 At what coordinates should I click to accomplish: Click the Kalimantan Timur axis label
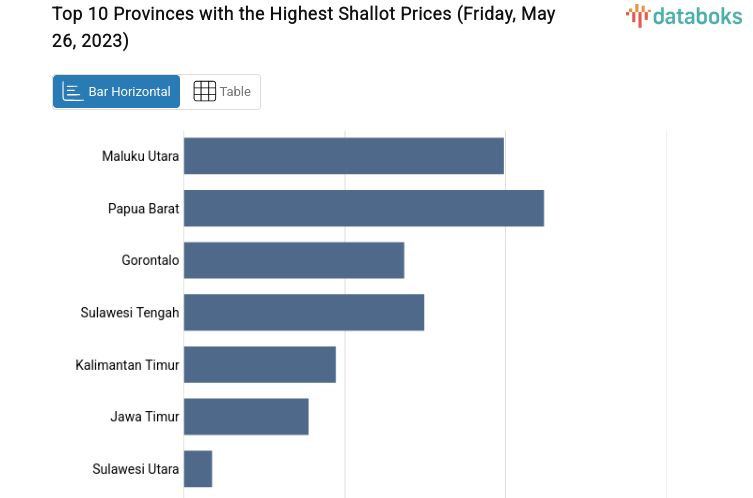(x=127, y=364)
